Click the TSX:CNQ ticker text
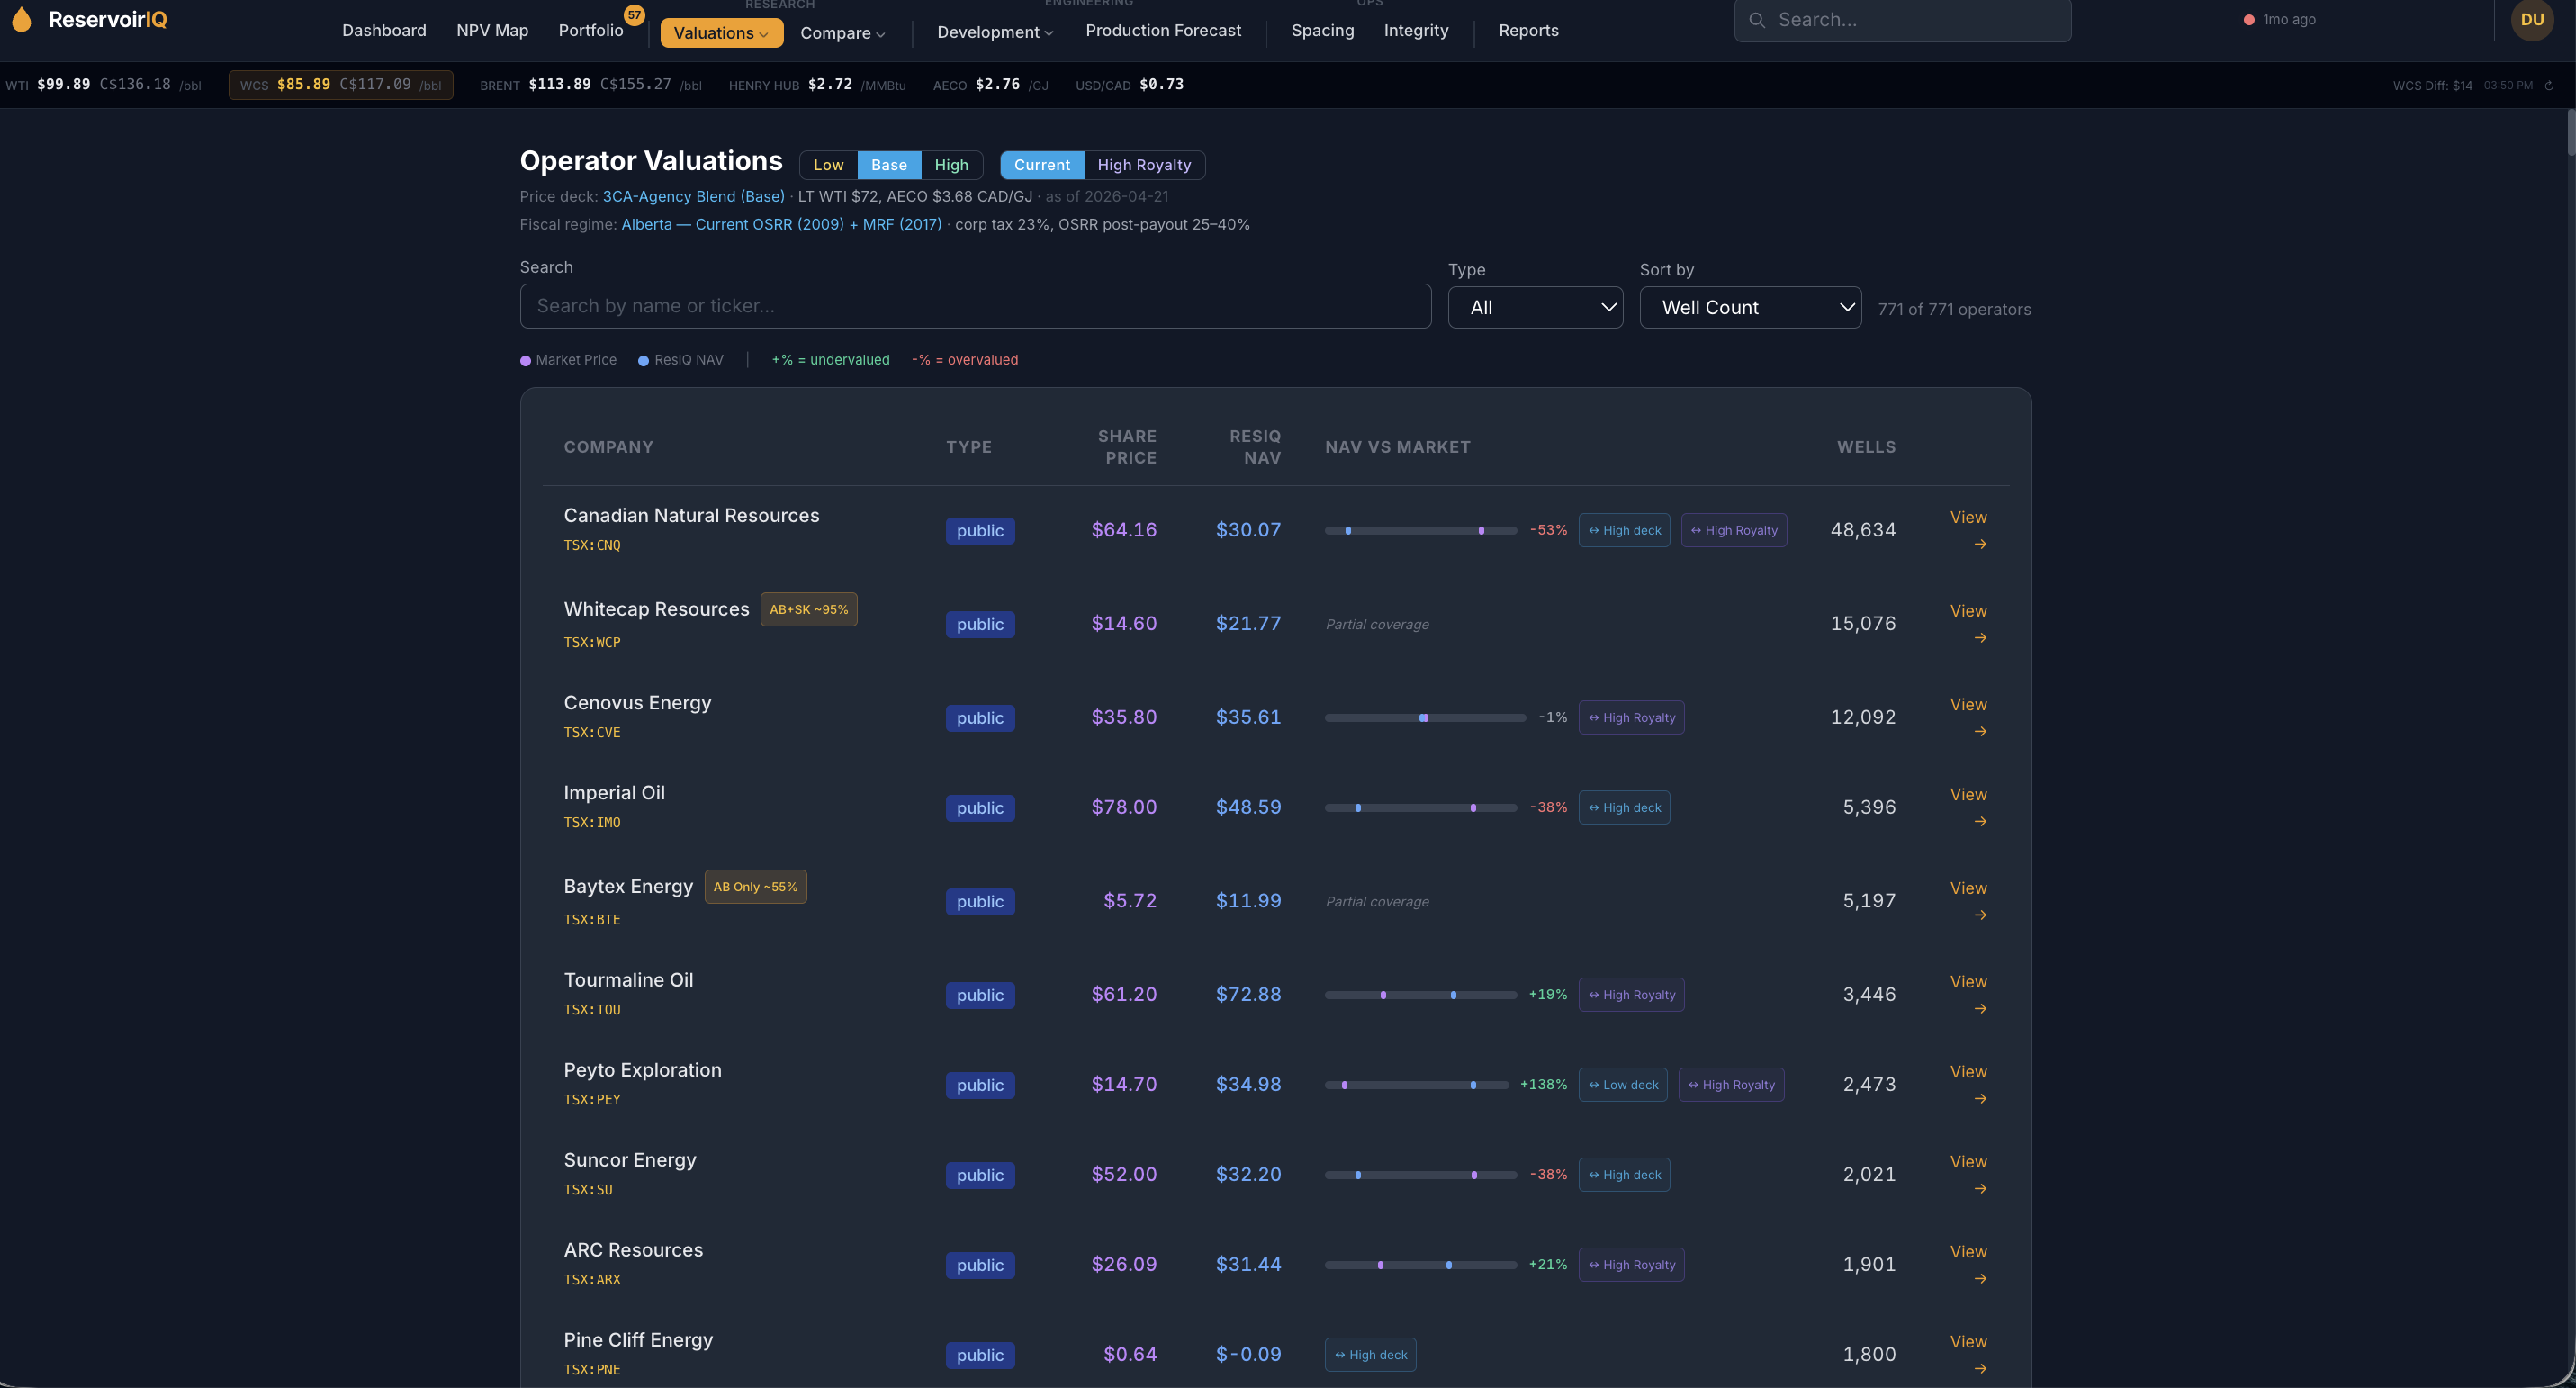 (x=592, y=546)
